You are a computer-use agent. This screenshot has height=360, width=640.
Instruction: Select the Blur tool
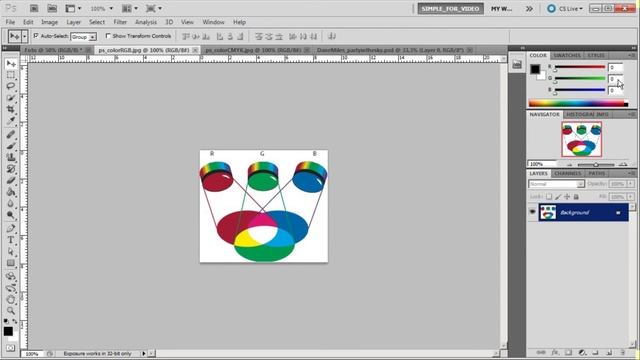(11, 203)
